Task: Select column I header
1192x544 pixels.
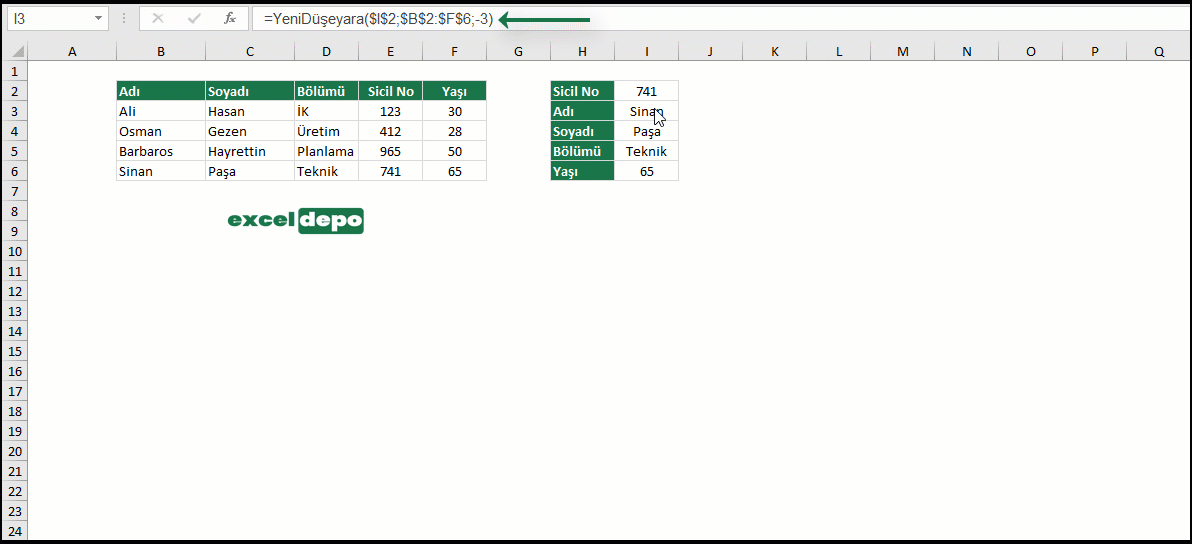Action: point(646,52)
